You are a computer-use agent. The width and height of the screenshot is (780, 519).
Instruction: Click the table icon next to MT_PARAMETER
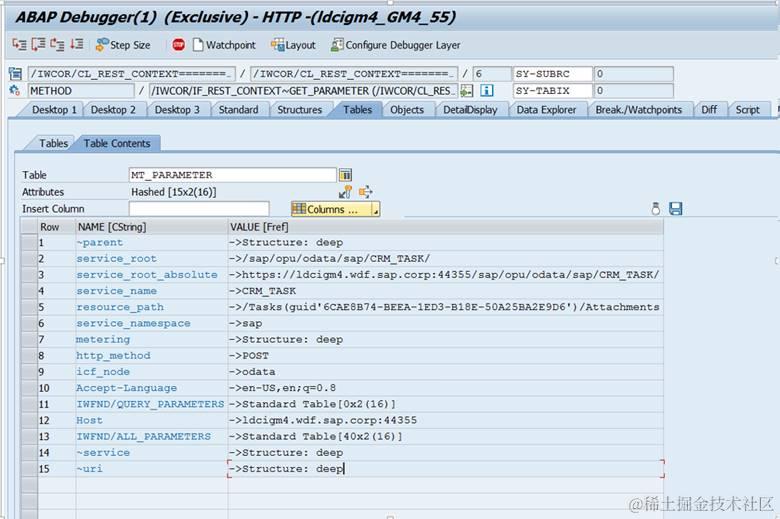(x=345, y=175)
